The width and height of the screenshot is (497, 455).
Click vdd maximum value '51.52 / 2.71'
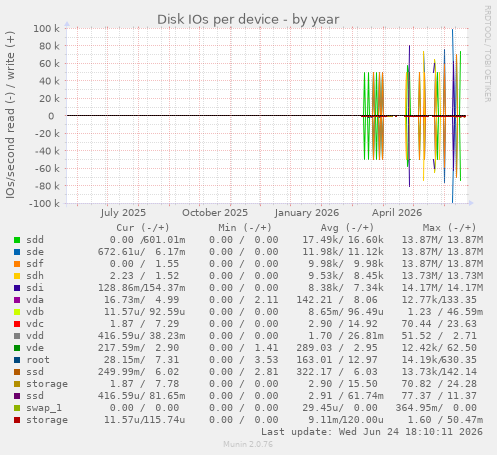[x=439, y=336]
